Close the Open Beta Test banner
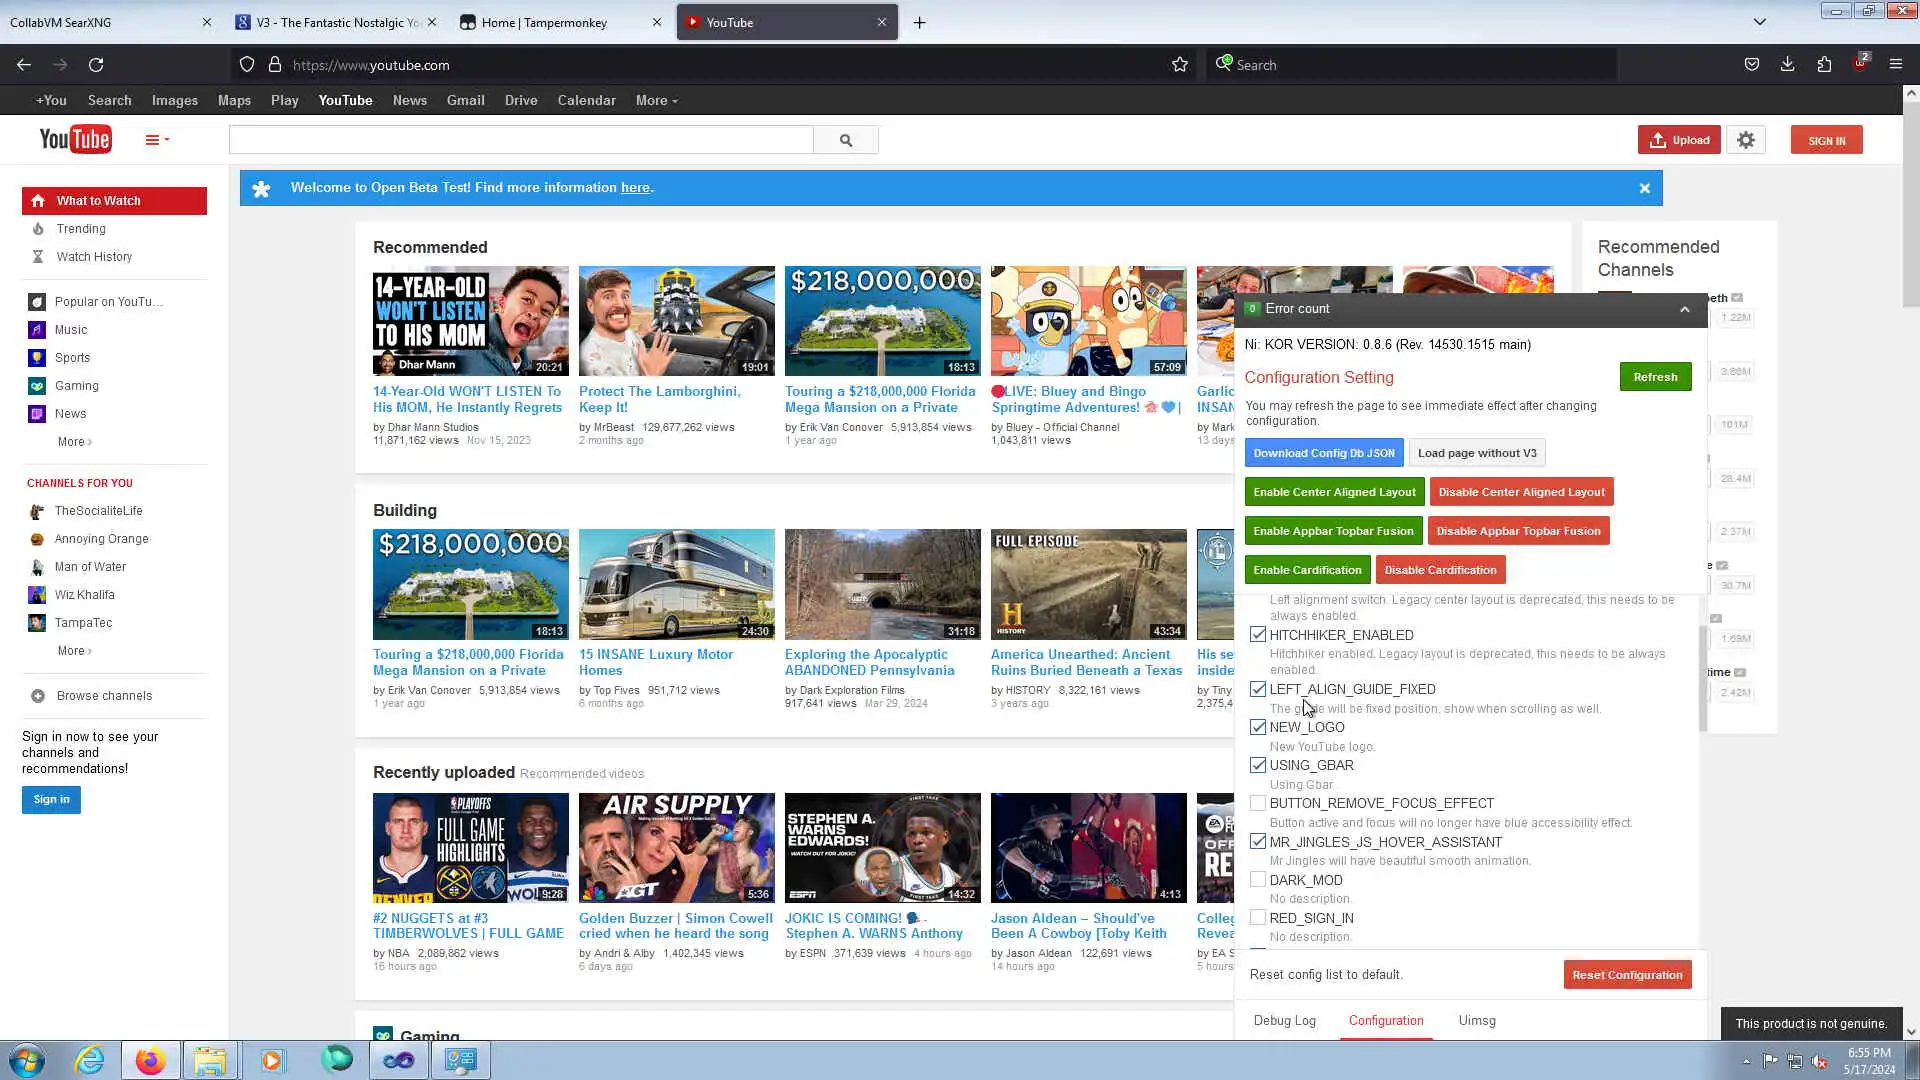The height and width of the screenshot is (1080, 1920). pos(1645,188)
